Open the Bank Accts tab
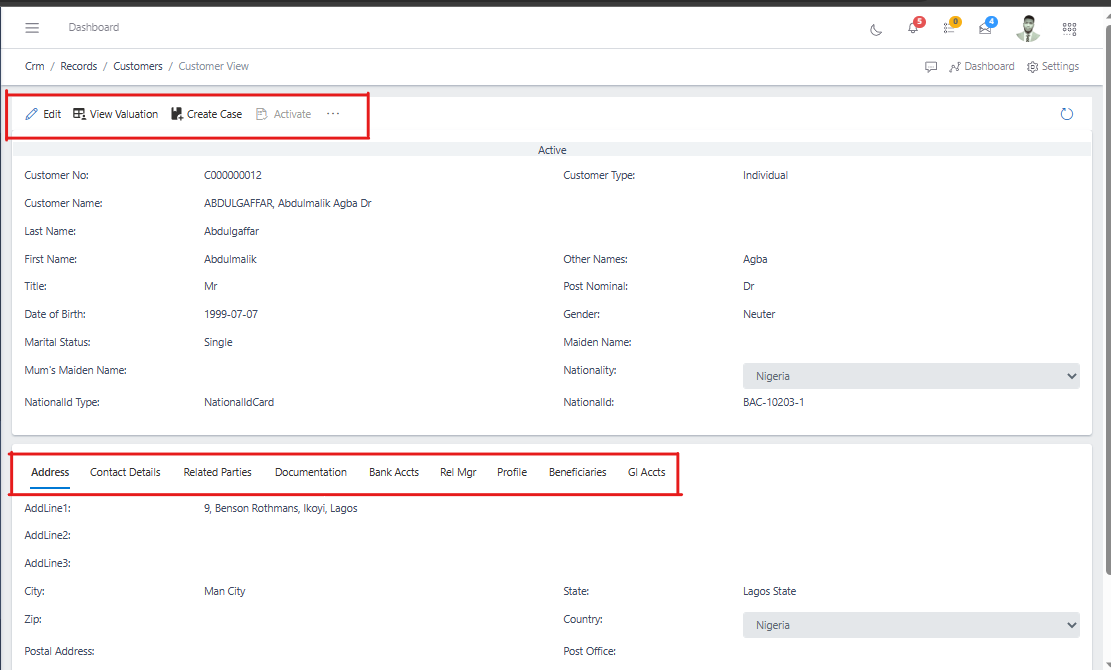1111x670 pixels. click(x=394, y=471)
